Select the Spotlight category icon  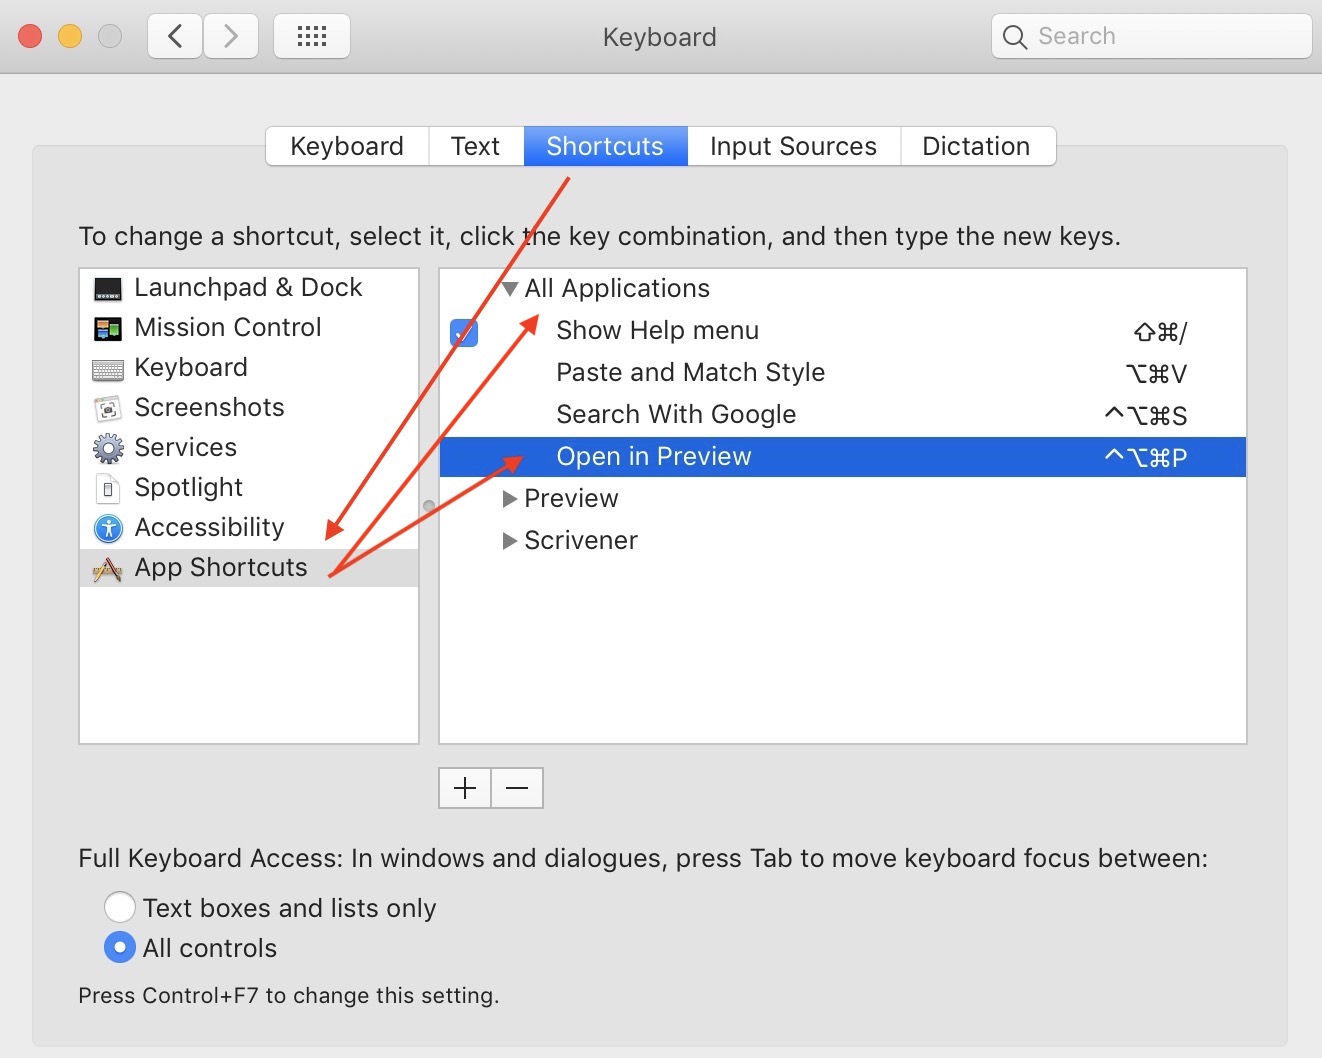tap(107, 489)
